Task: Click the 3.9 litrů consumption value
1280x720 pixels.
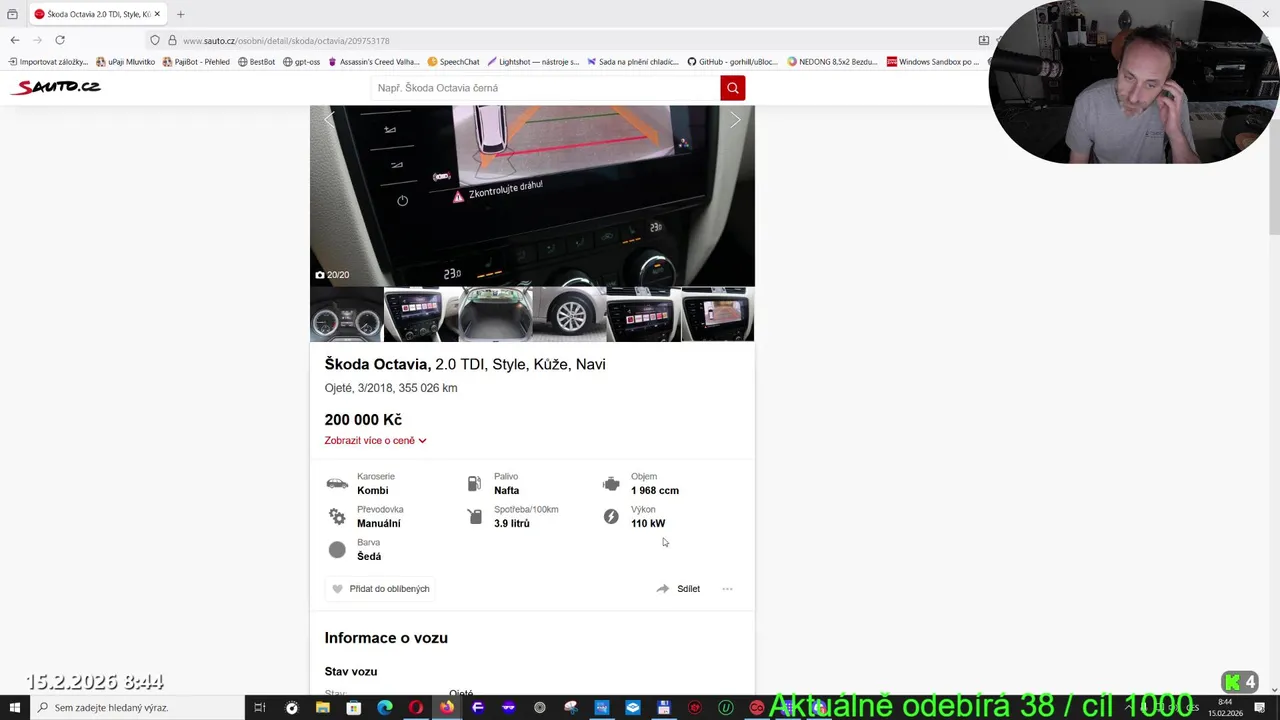Action: coord(512,524)
